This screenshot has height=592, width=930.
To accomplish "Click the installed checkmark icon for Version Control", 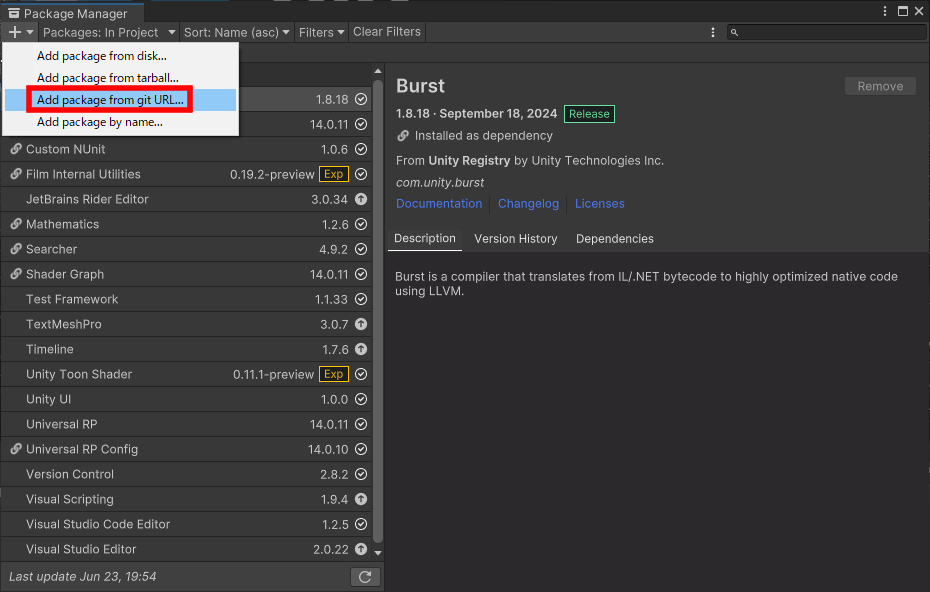I will pos(361,475).
